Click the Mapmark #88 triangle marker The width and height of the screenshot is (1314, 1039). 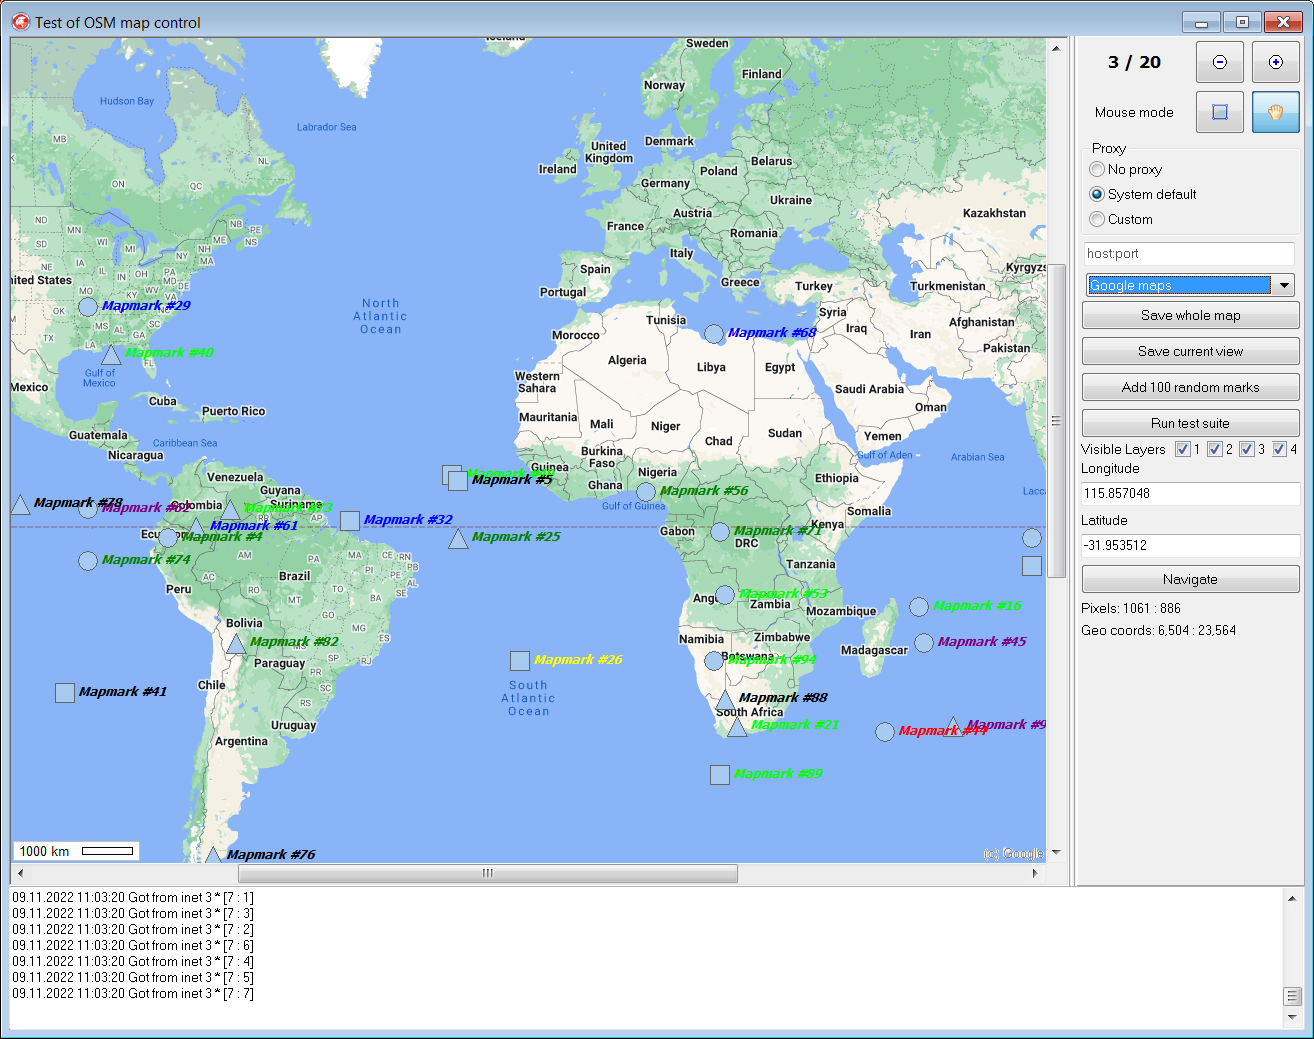[x=725, y=699]
